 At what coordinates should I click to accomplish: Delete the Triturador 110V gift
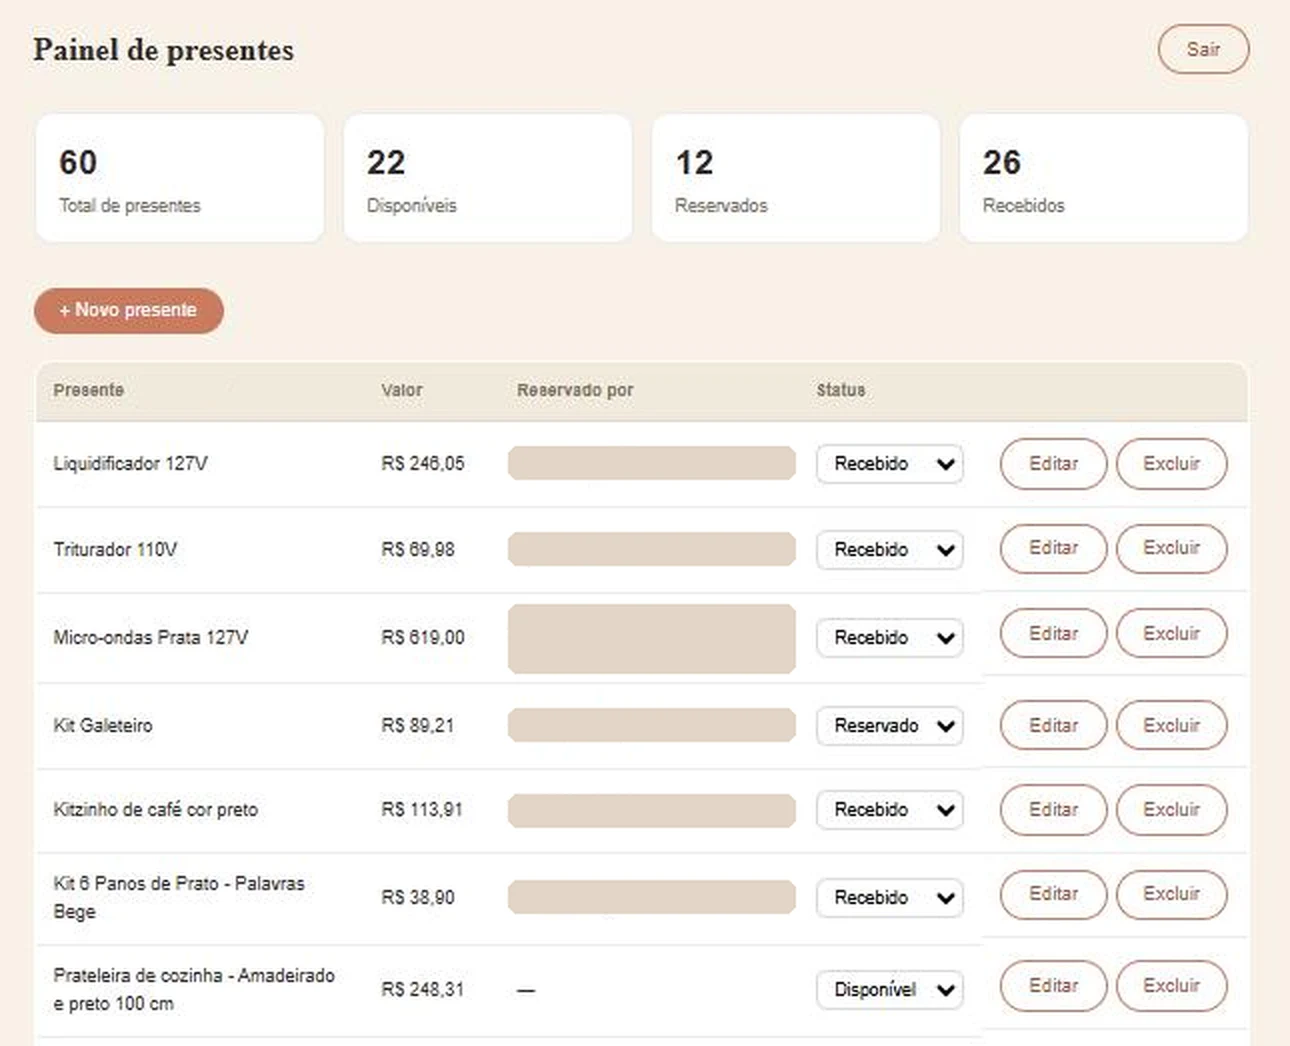(1171, 548)
